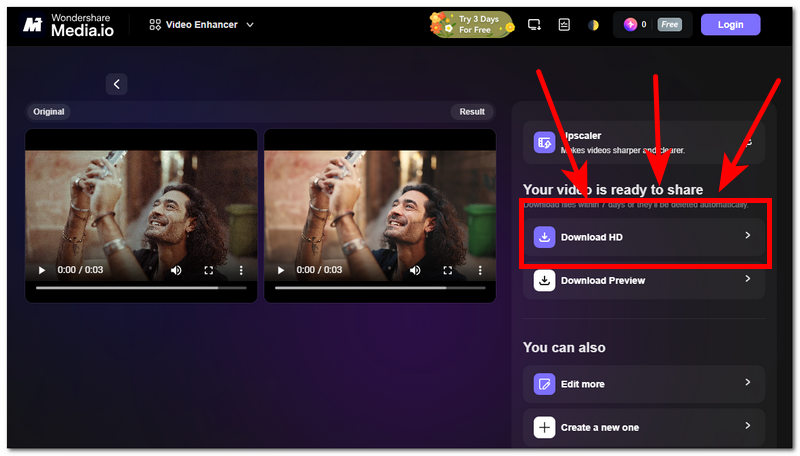Click the purple Download HD icon

pos(544,237)
